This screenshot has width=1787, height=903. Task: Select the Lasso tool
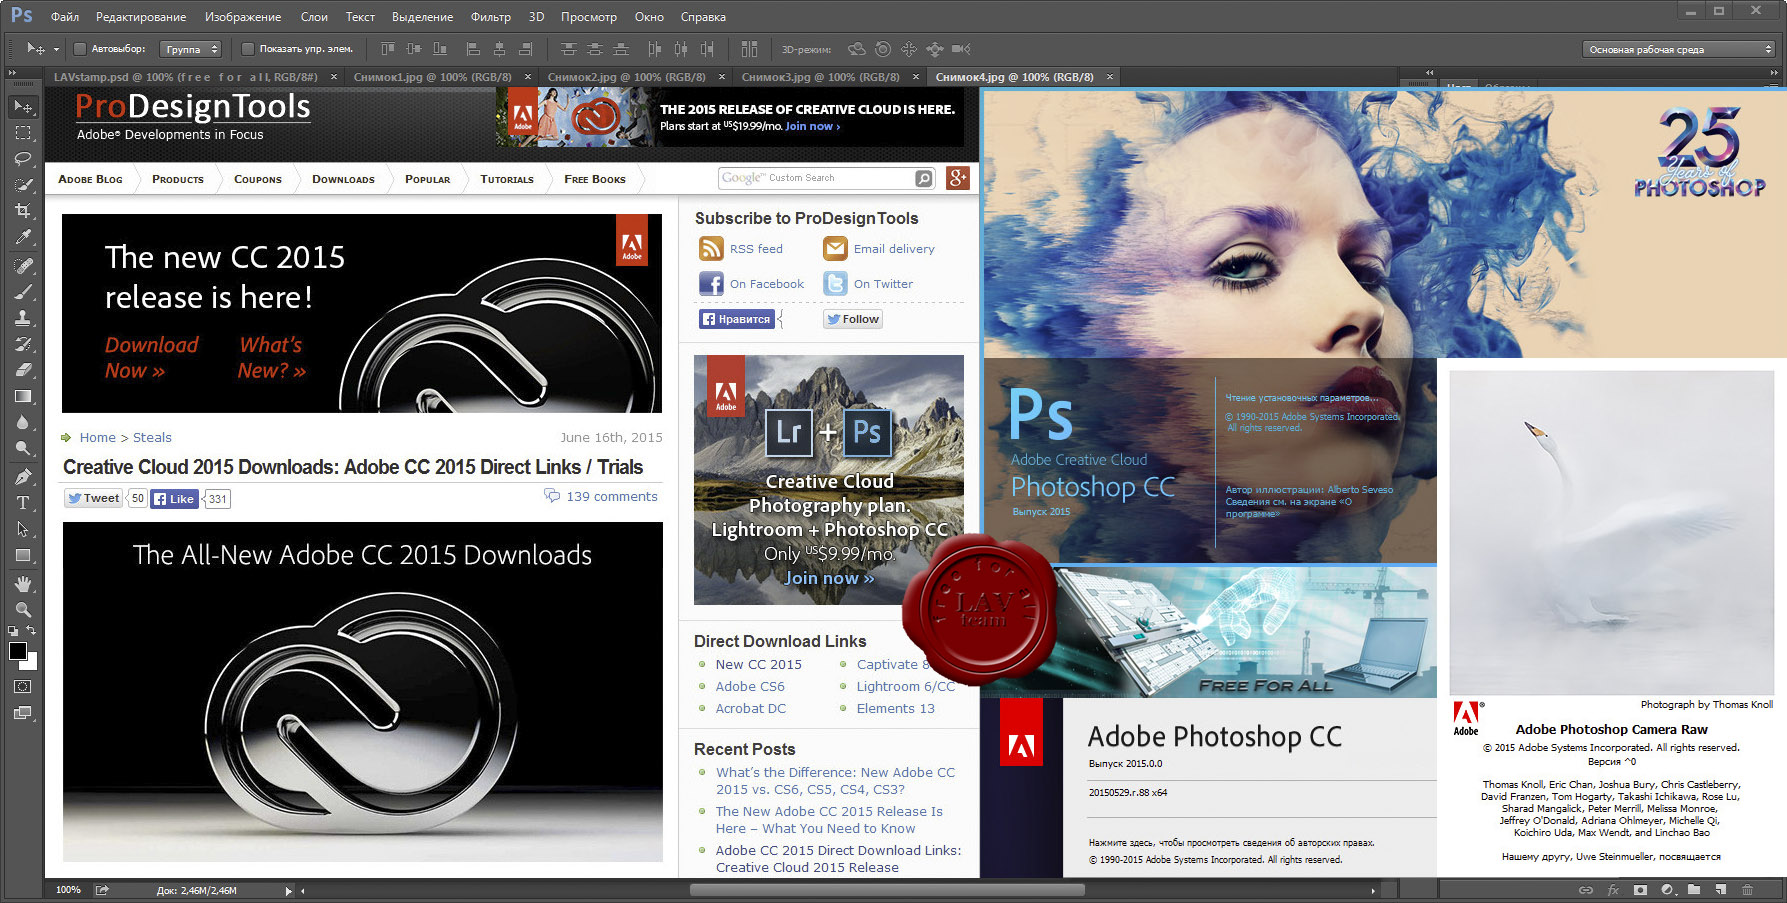pyautogui.click(x=23, y=158)
